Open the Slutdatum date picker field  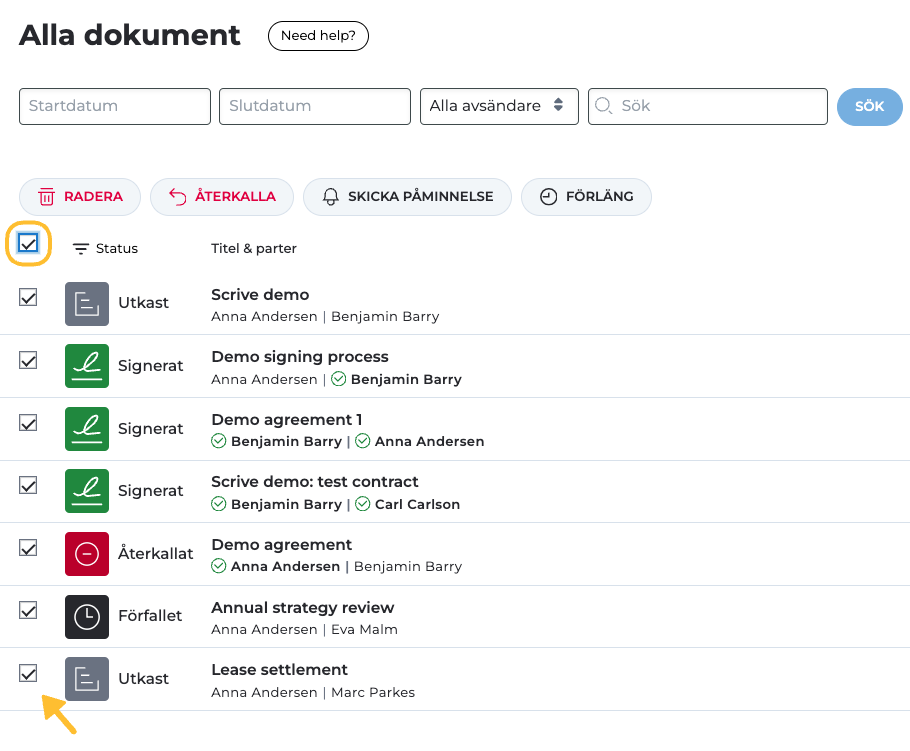tap(315, 106)
